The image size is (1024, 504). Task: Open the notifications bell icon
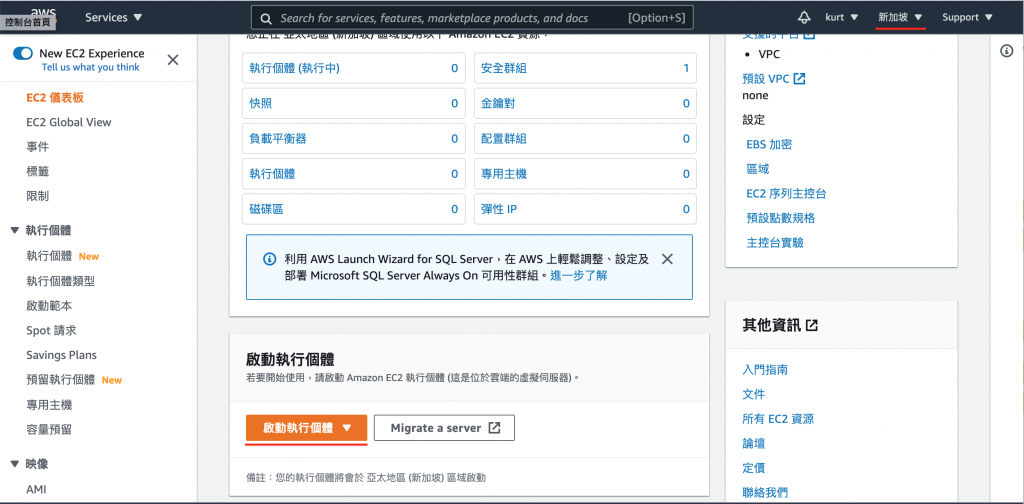click(x=804, y=17)
